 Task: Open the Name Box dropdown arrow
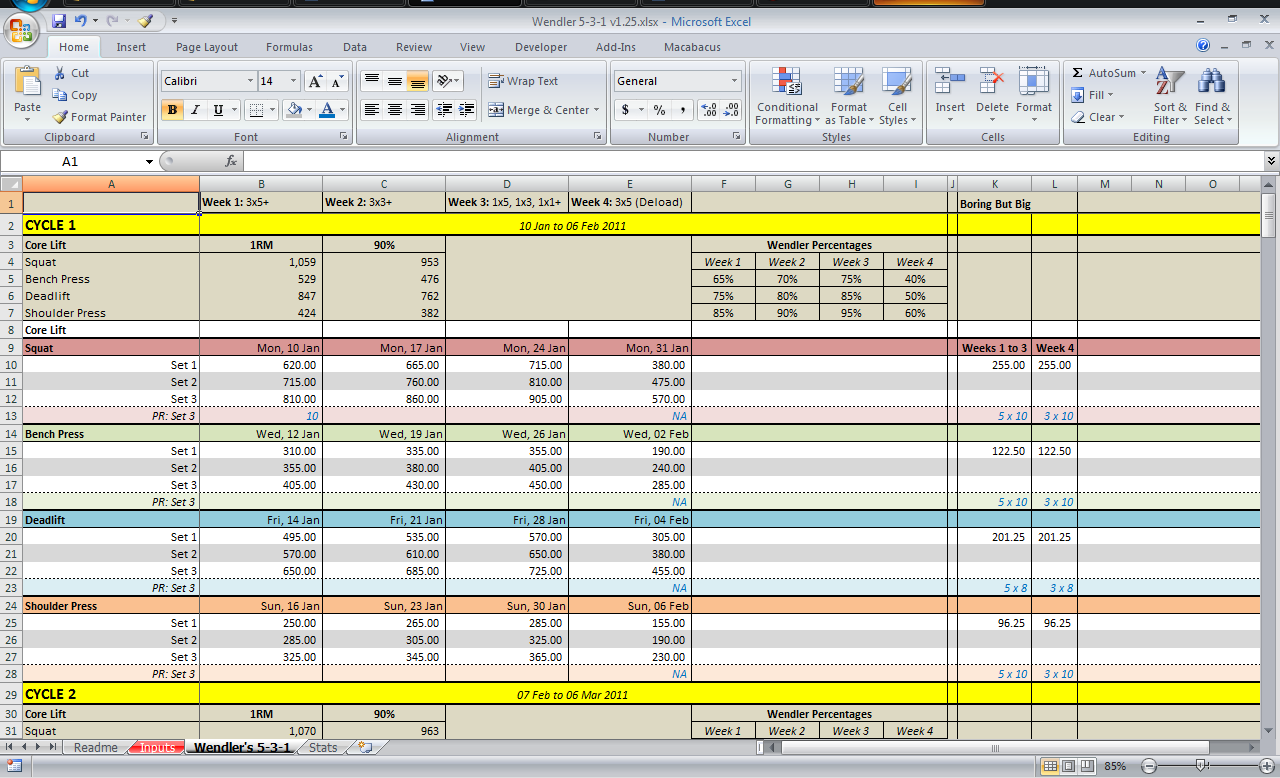[x=149, y=161]
